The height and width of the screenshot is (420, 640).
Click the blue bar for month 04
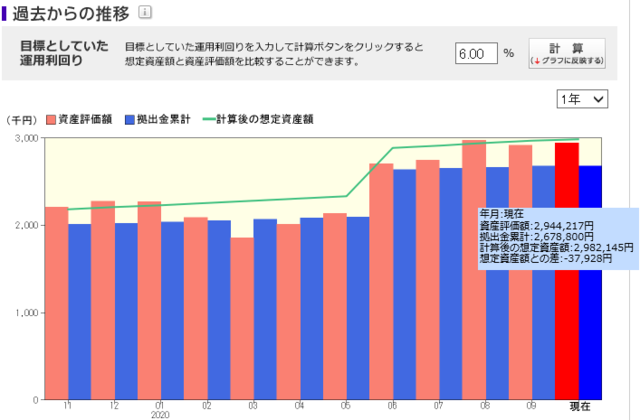312,309
